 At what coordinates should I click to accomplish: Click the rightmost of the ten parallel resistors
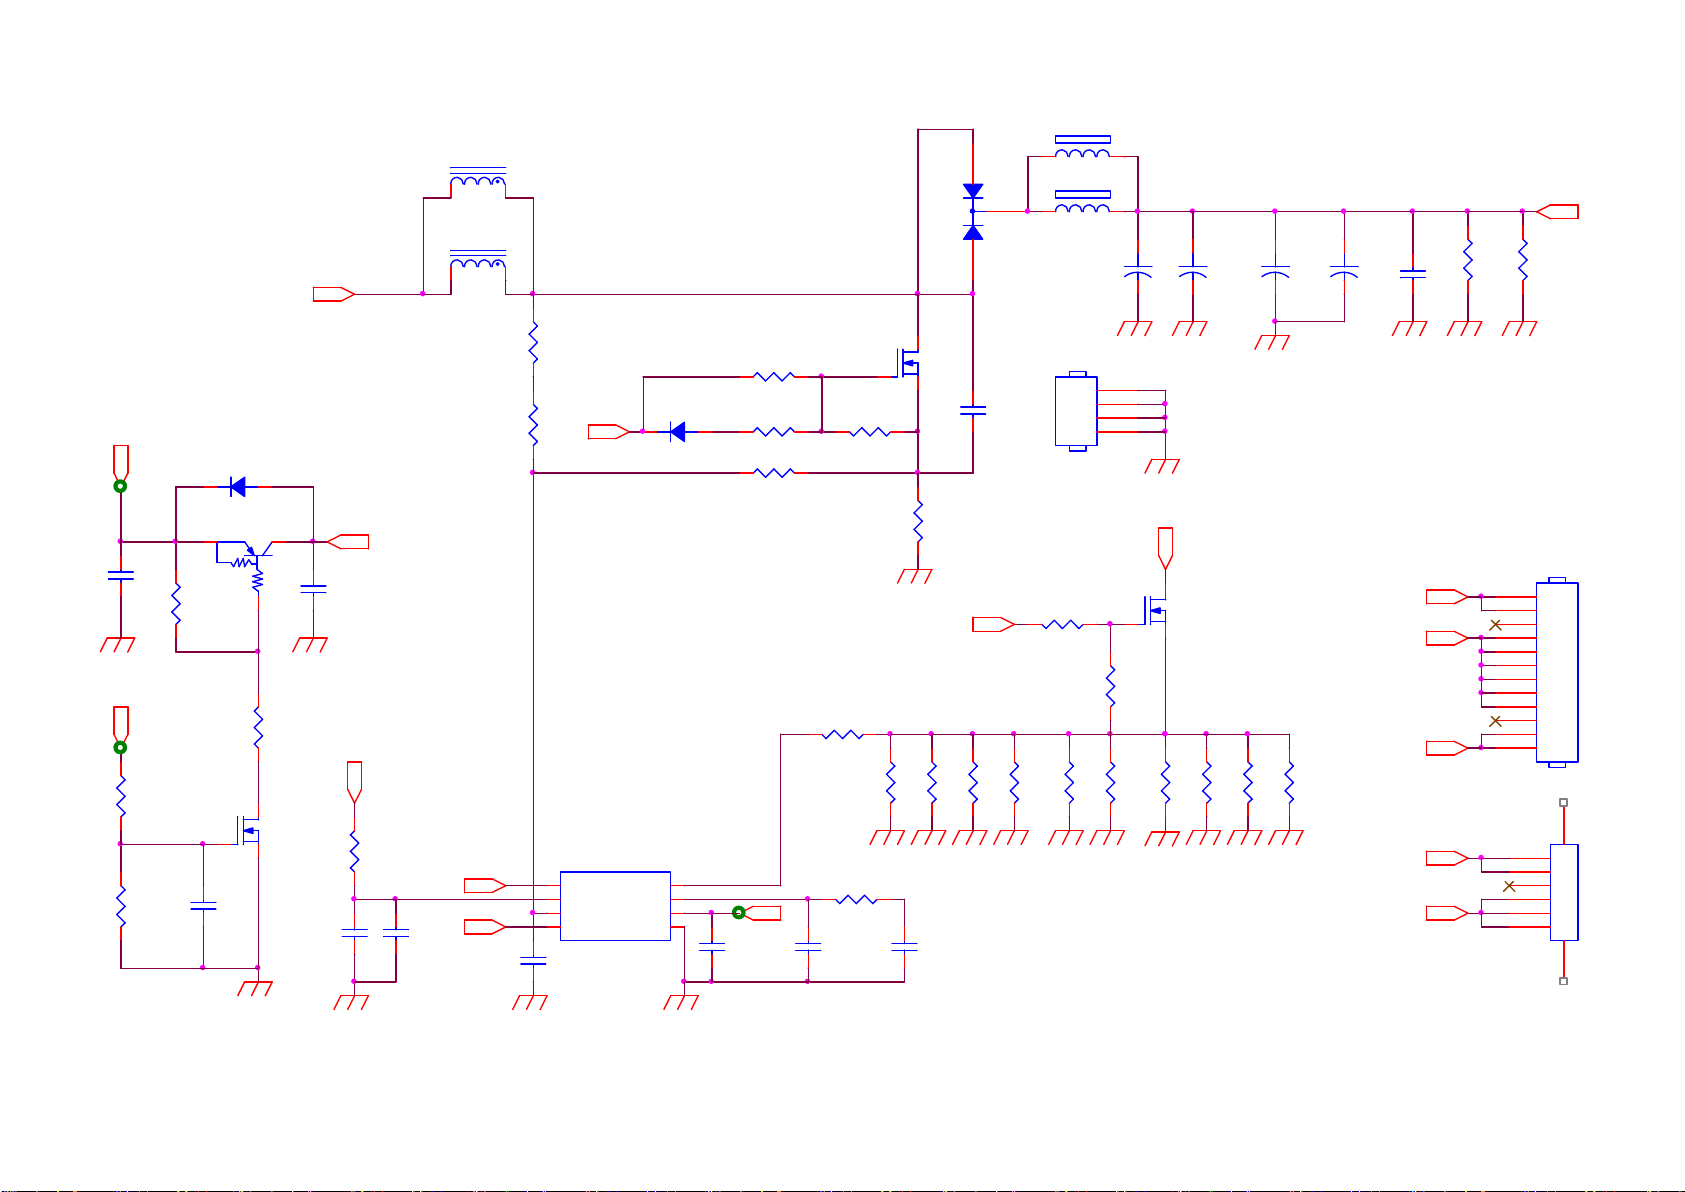(1289, 783)
